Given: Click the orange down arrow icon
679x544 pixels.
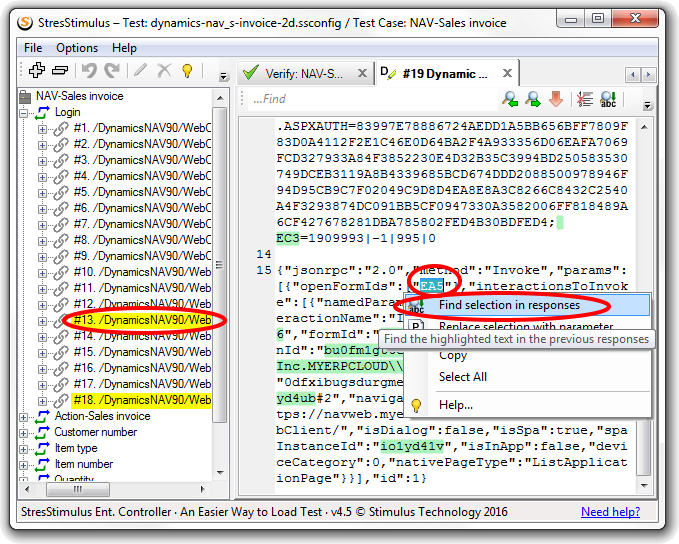Looking at the screenshot, I should (556, 99).
